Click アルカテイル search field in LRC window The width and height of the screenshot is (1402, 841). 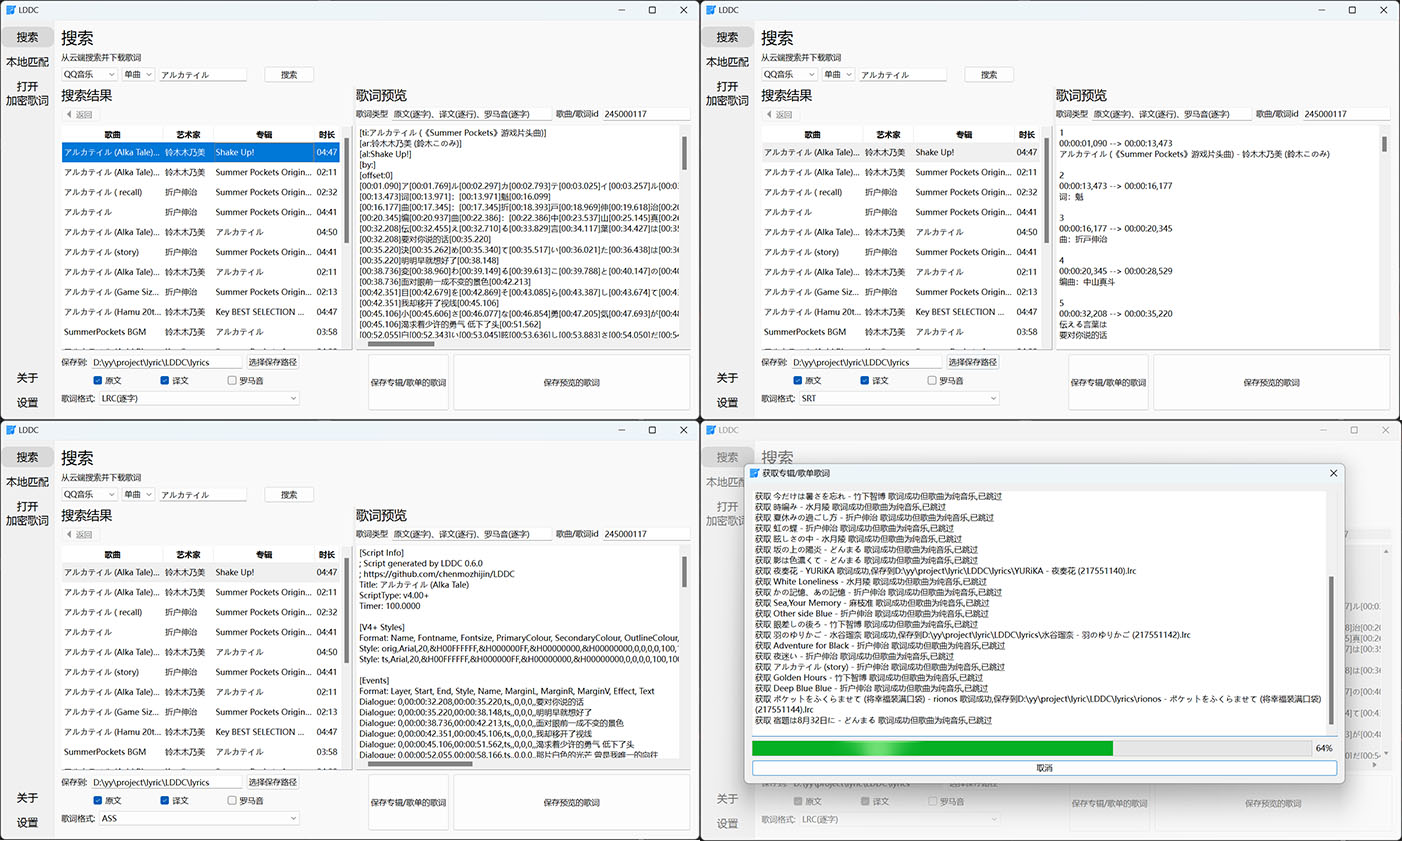click(x=202, y=75)
